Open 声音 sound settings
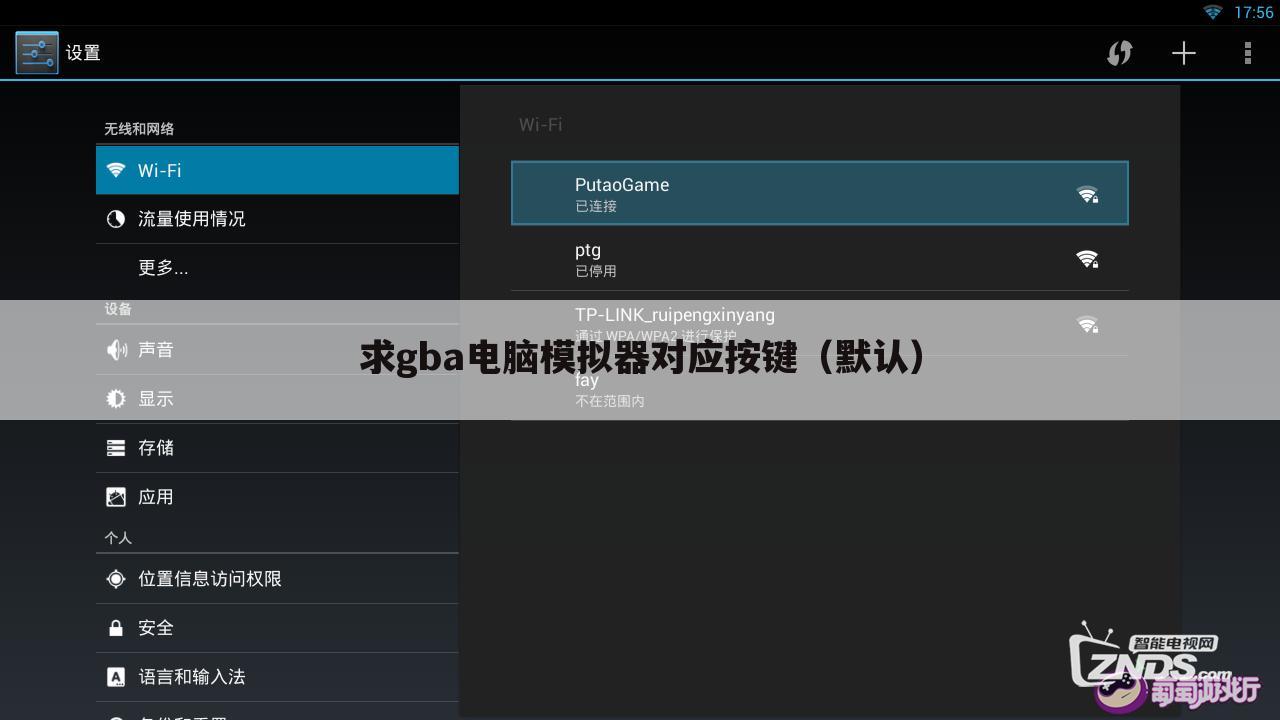This screenshot has height=720, width=1280. click(277, 350)
